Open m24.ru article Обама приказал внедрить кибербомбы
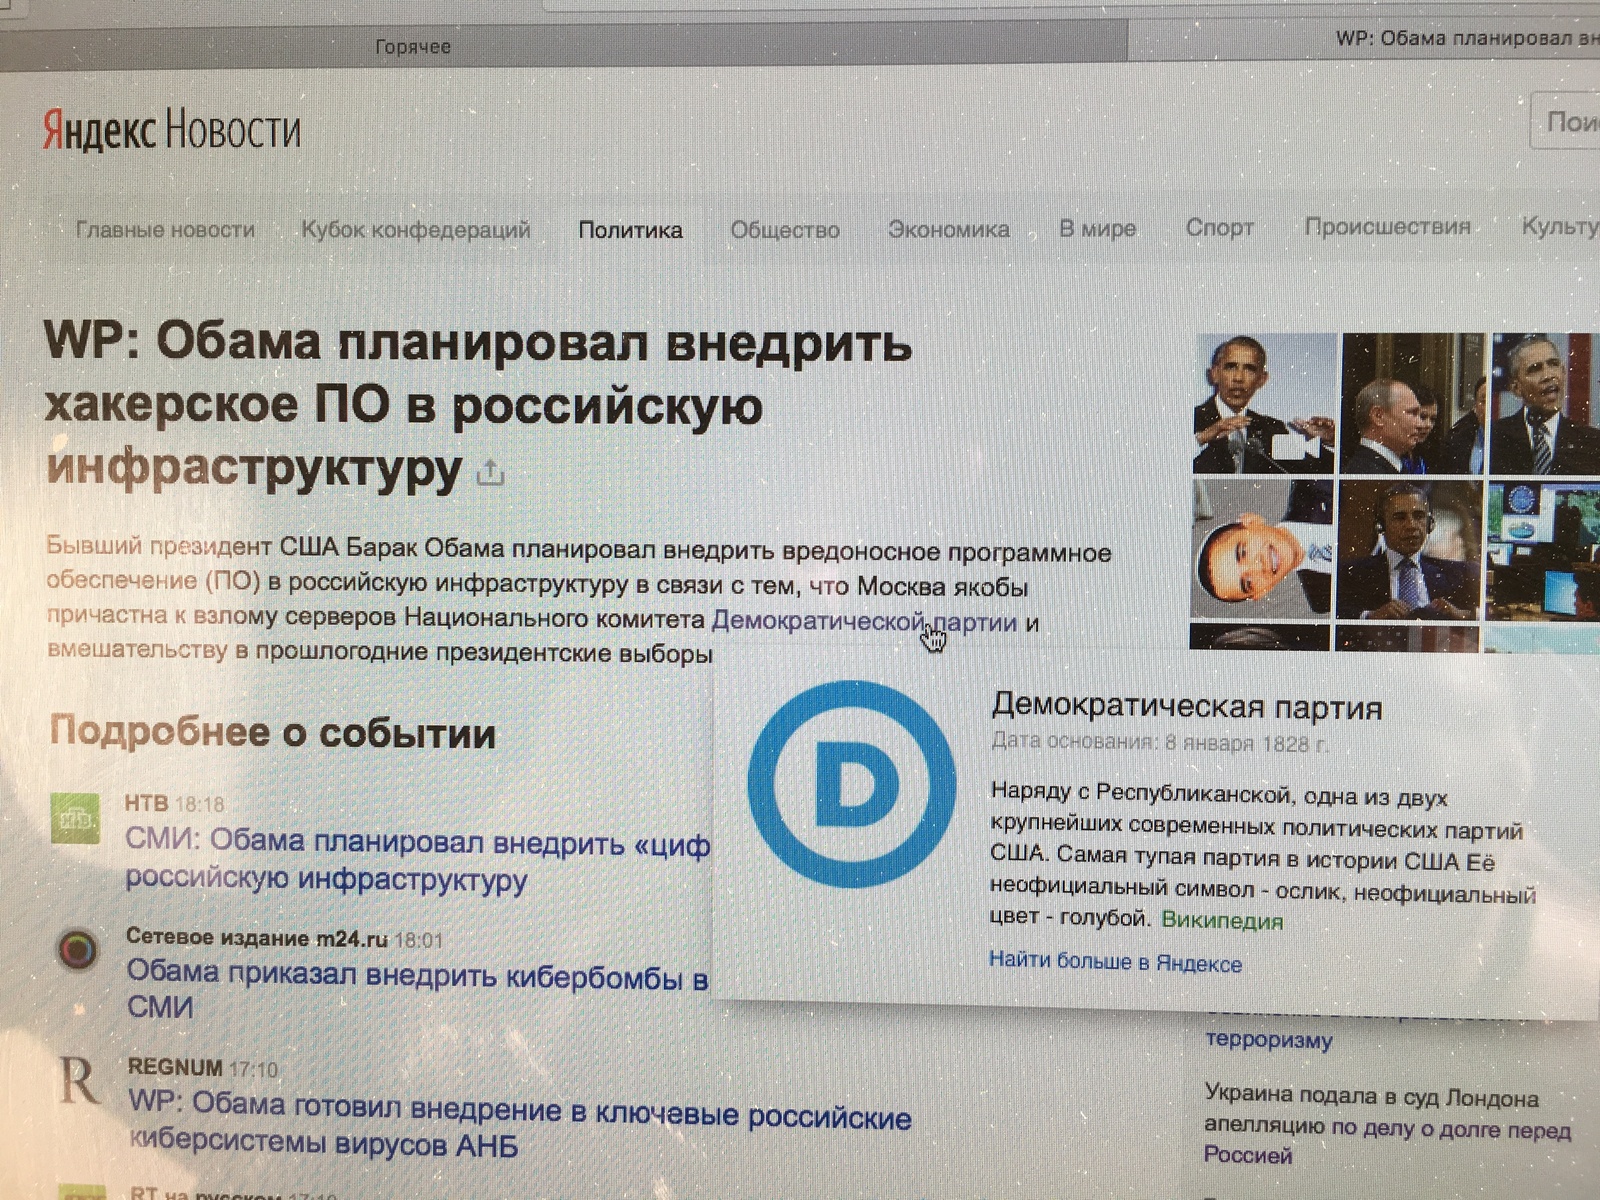1600x1200 pixels. (x=417, y=989)
